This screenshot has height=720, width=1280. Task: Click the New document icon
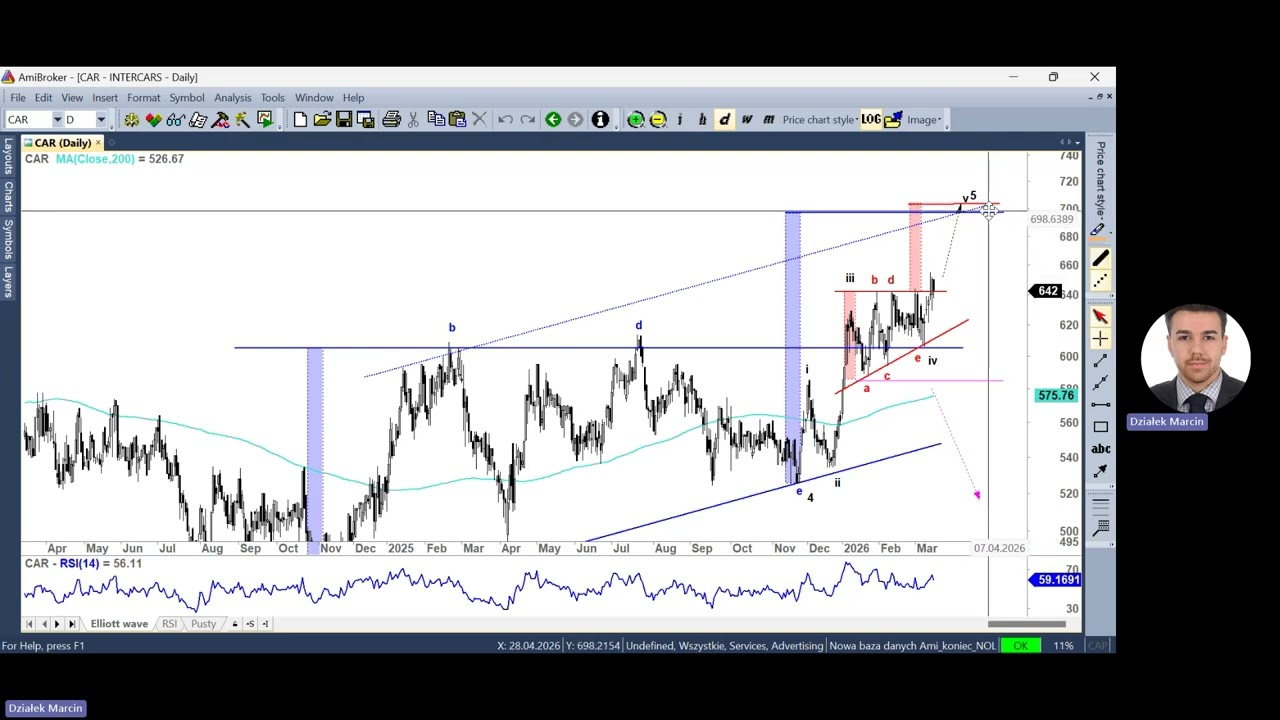300,120
